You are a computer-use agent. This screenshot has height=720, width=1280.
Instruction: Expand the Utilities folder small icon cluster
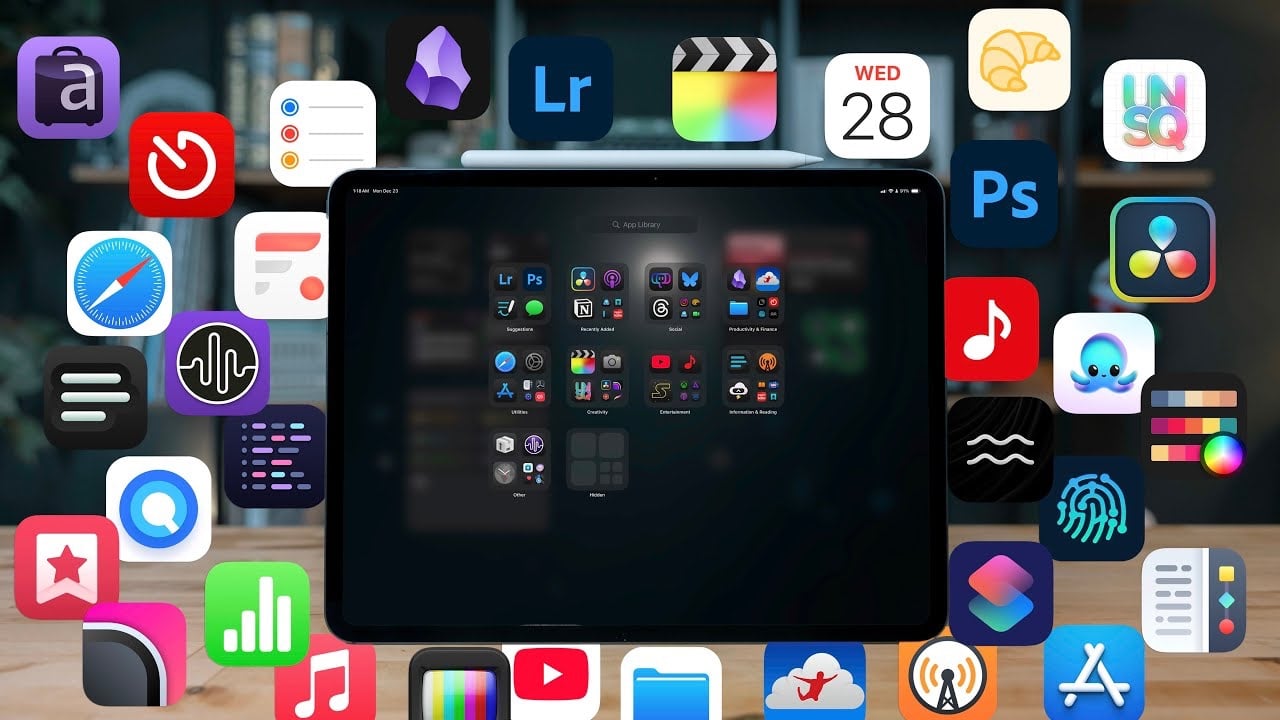pos(535,391)
